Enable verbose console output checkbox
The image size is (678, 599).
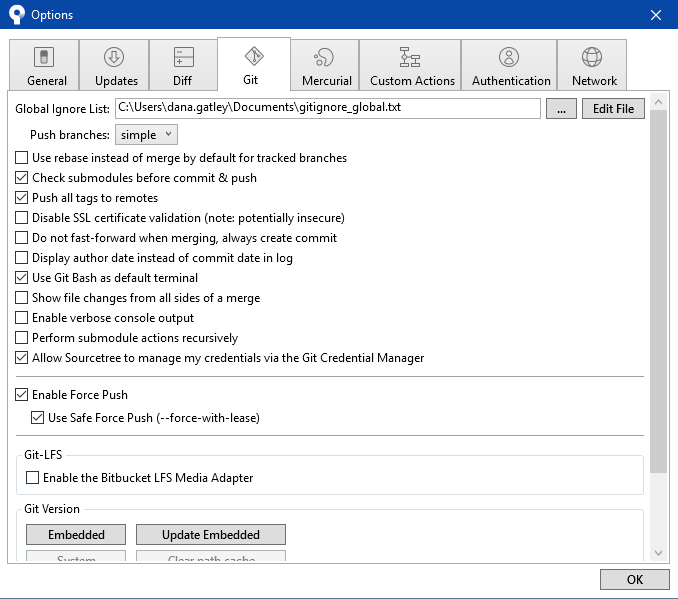[22, 317]
